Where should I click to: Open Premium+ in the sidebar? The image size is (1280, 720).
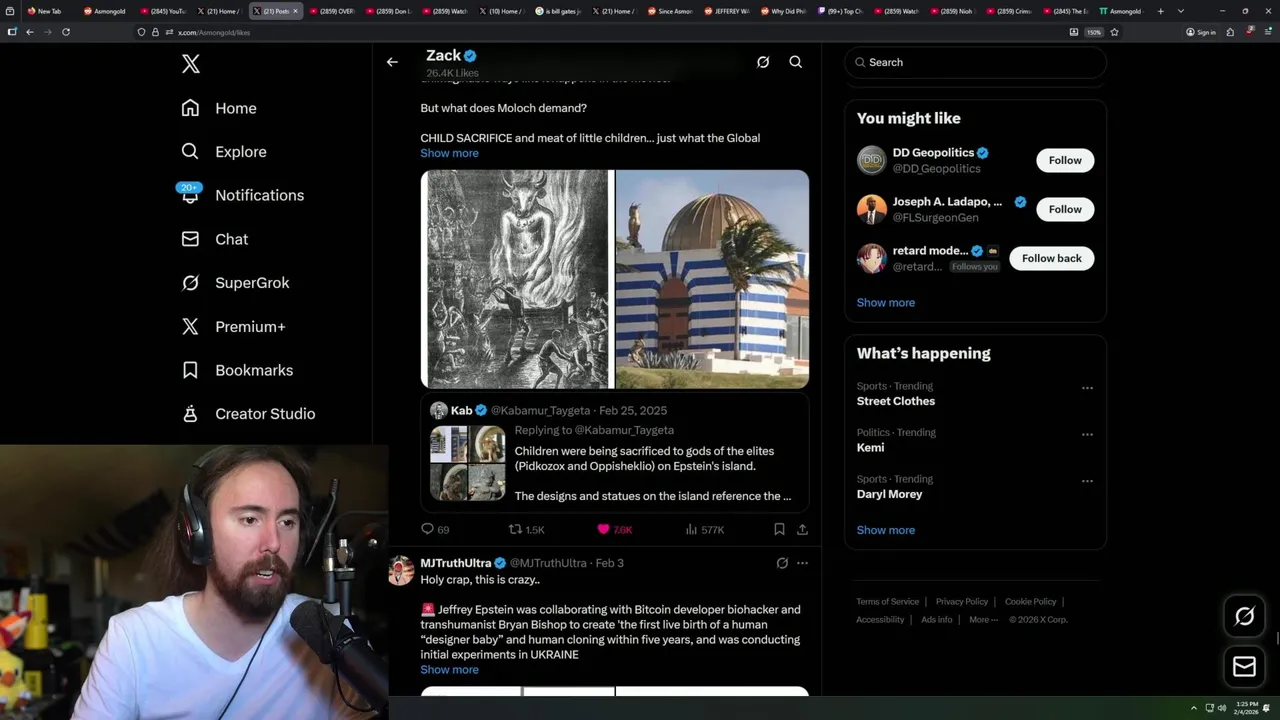point(233,327)
